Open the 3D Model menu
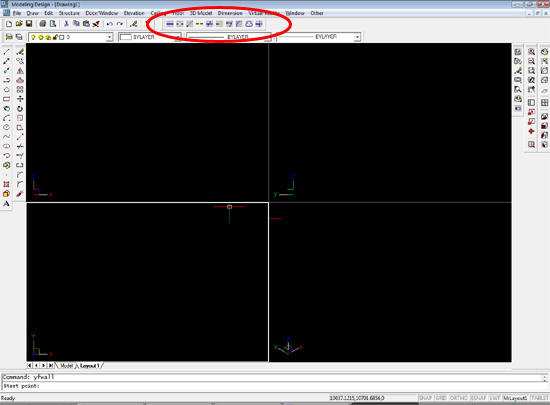Image resolution: width=550 pixels, height=405 pixels. pos(201,13)
